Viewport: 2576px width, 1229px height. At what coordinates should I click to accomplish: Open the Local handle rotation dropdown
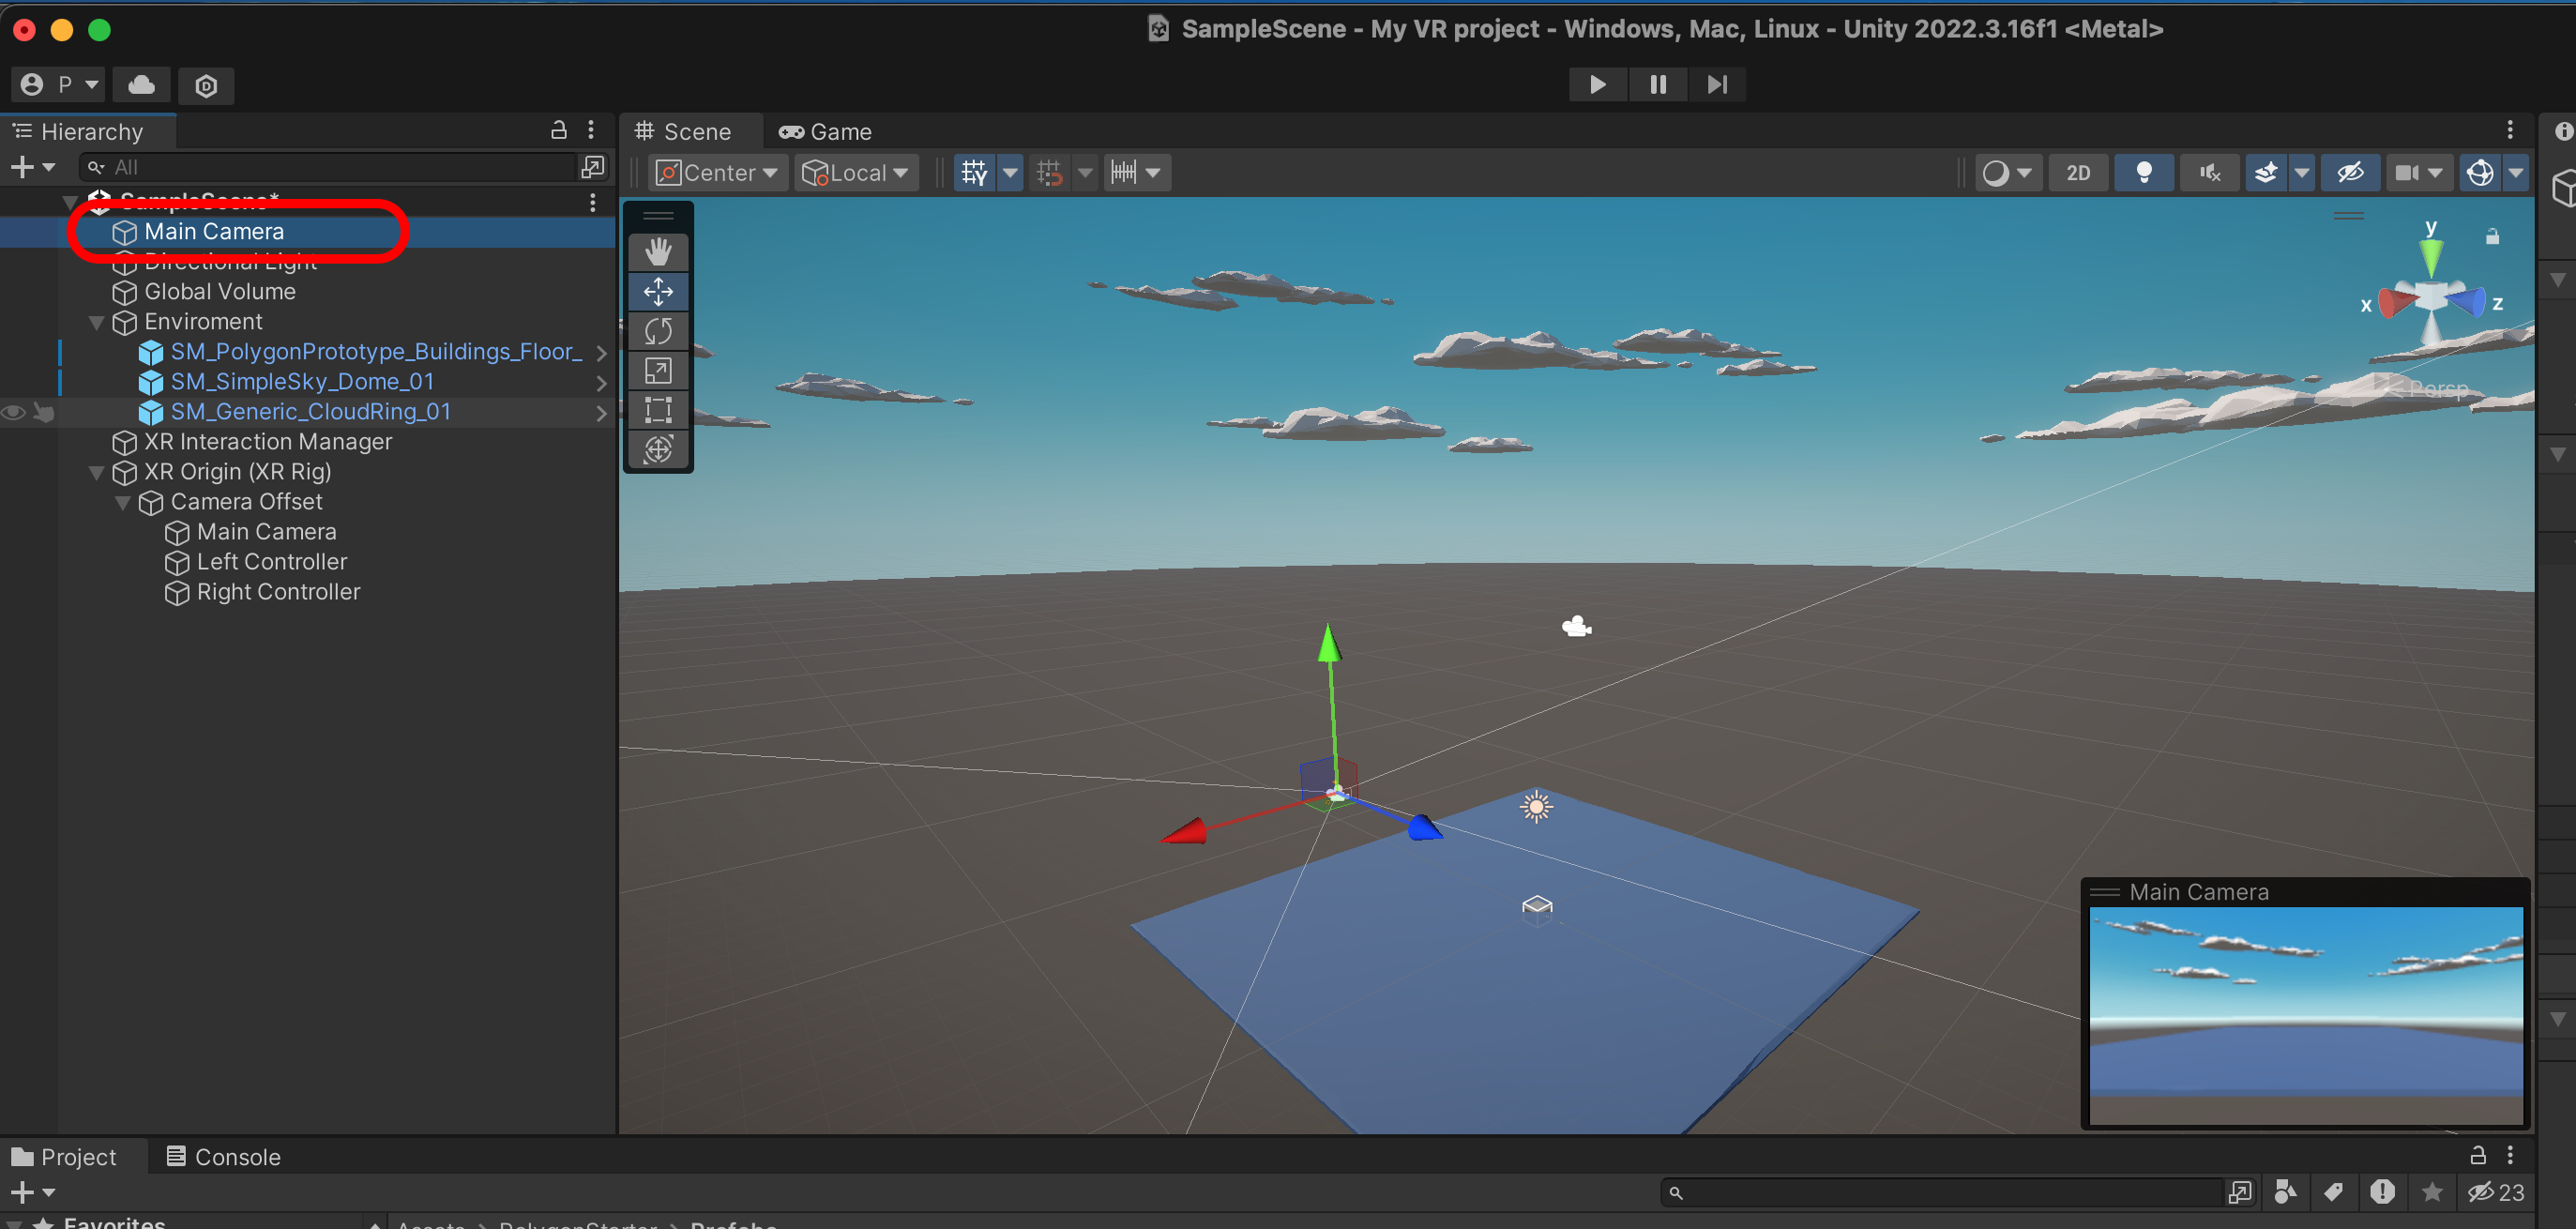857,173
